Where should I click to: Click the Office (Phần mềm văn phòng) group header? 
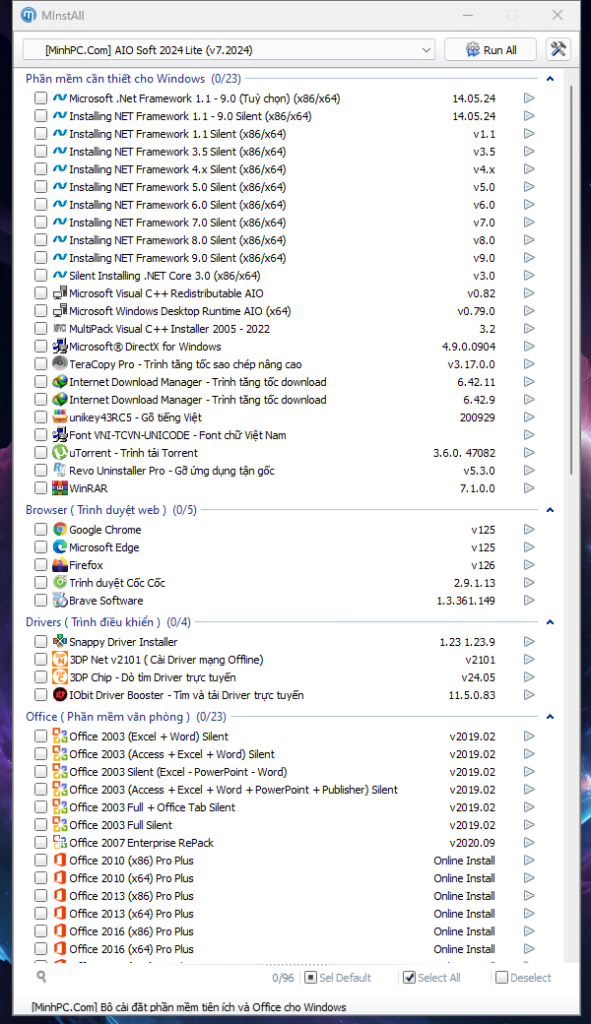(x=126, y=717)
